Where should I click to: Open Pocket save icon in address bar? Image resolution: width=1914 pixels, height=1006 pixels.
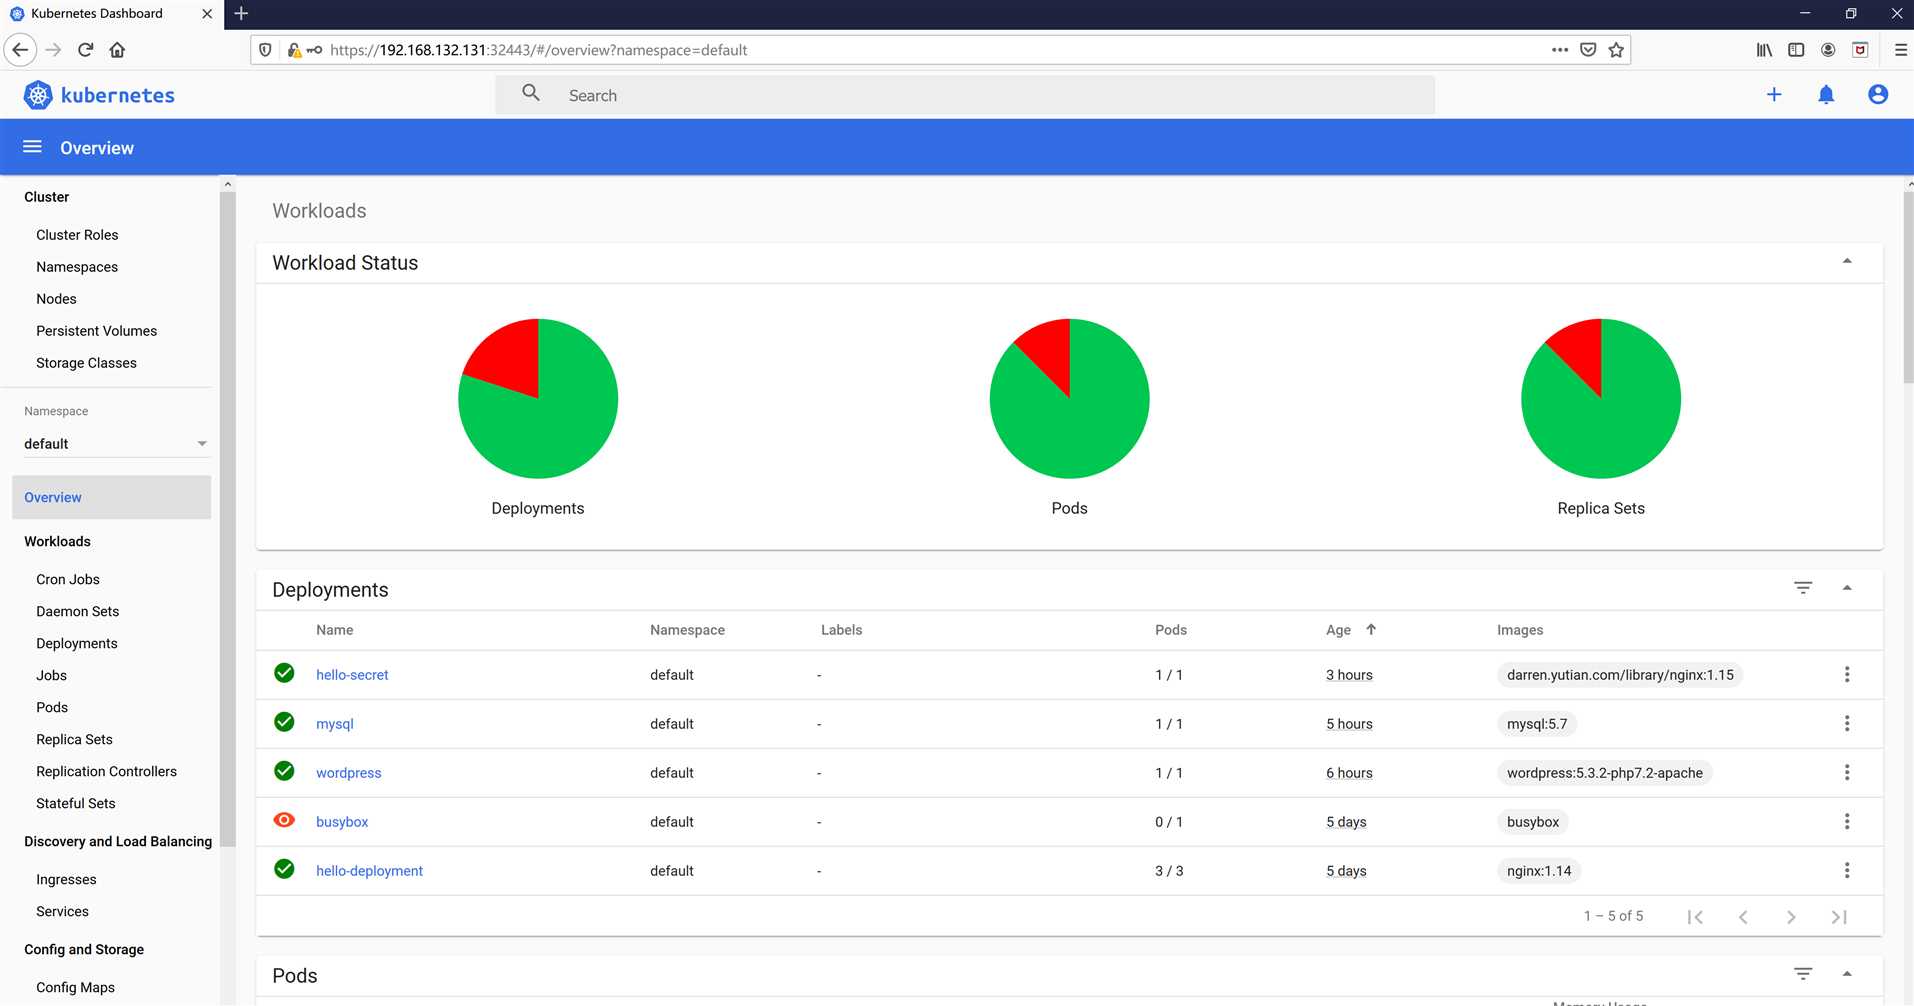pyautogui.click(x=1588, y=50)
